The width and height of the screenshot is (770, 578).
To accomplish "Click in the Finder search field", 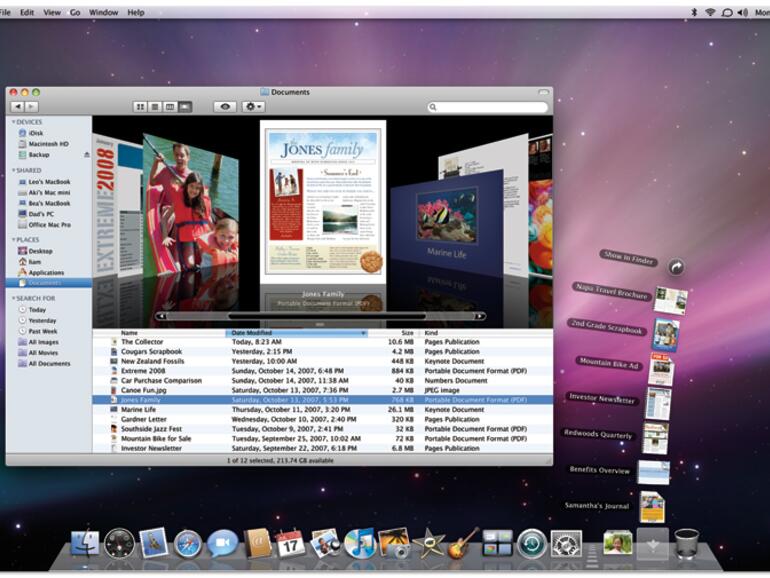I will point(488,107).
